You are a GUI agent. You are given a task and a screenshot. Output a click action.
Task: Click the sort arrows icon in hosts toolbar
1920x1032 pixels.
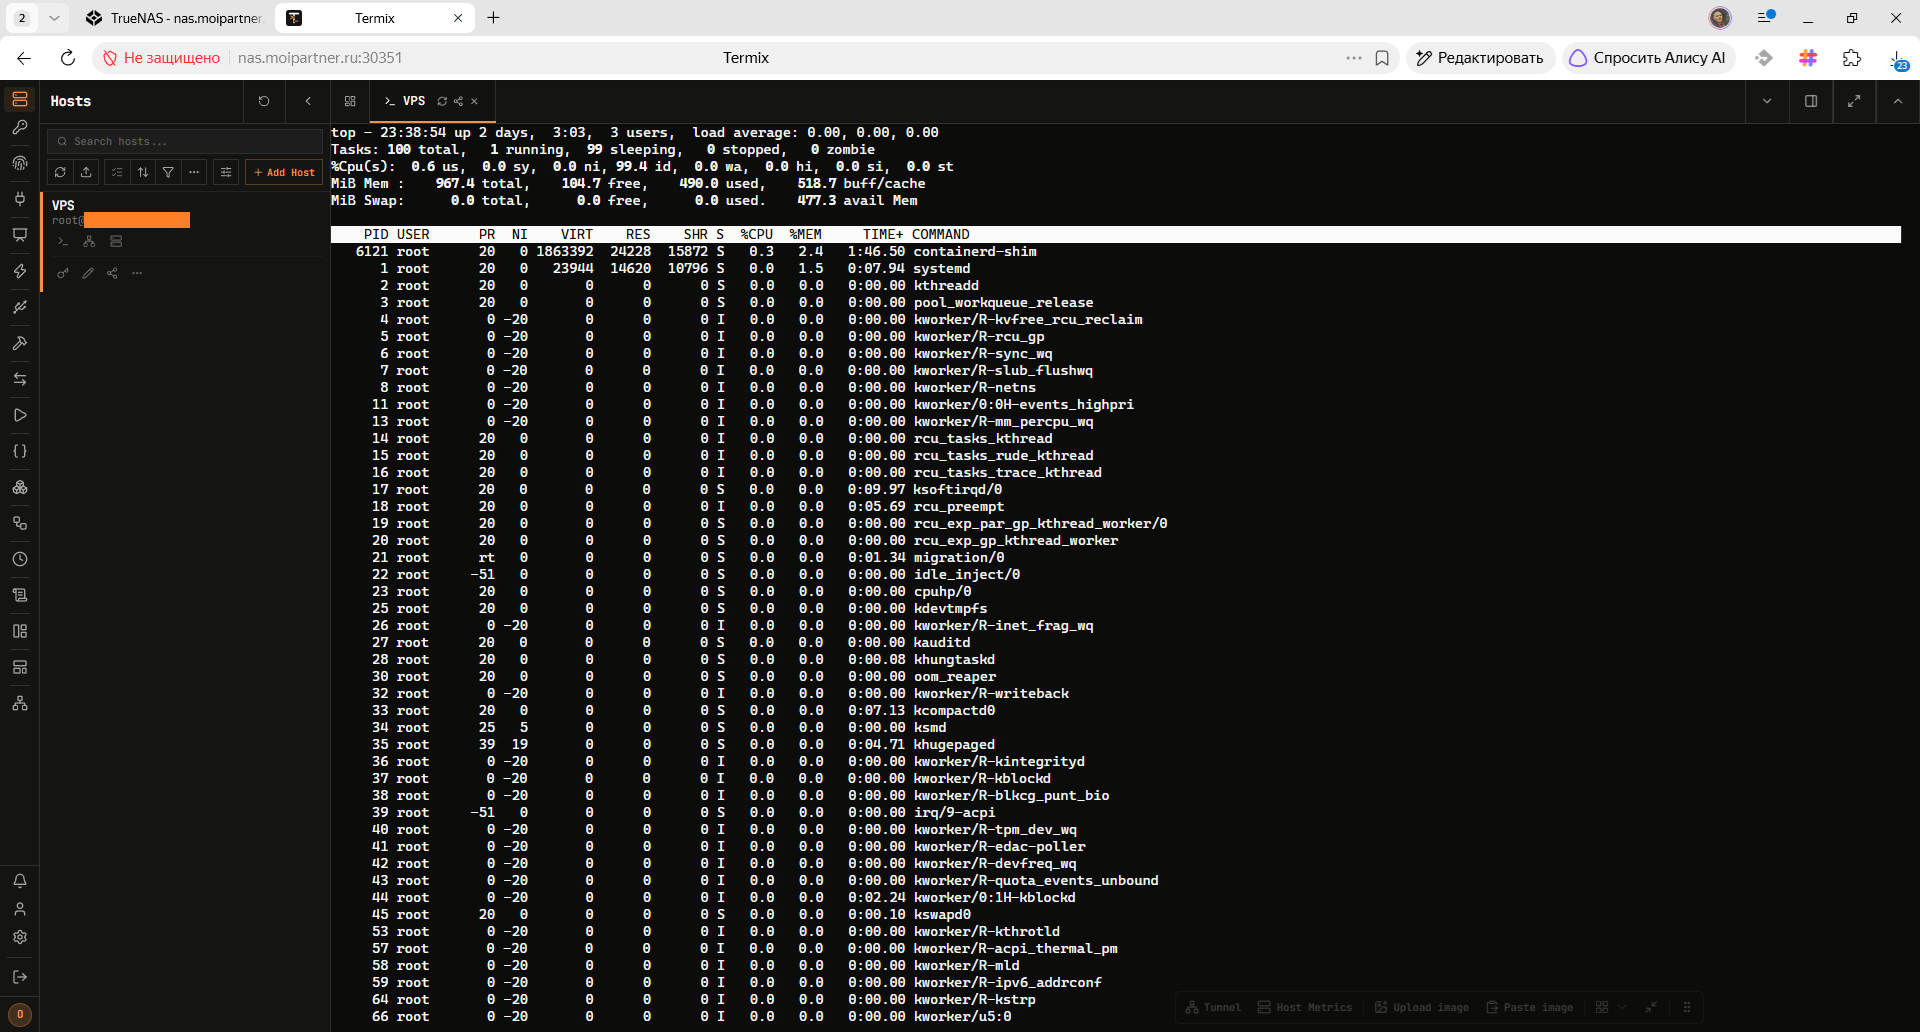coord(143,172)
